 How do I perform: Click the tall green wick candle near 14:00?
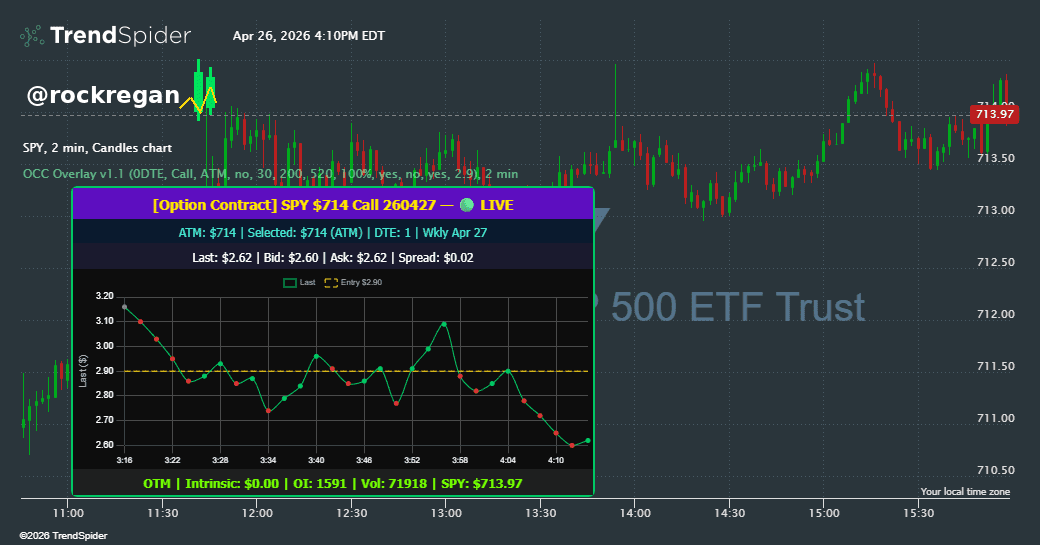616,106
